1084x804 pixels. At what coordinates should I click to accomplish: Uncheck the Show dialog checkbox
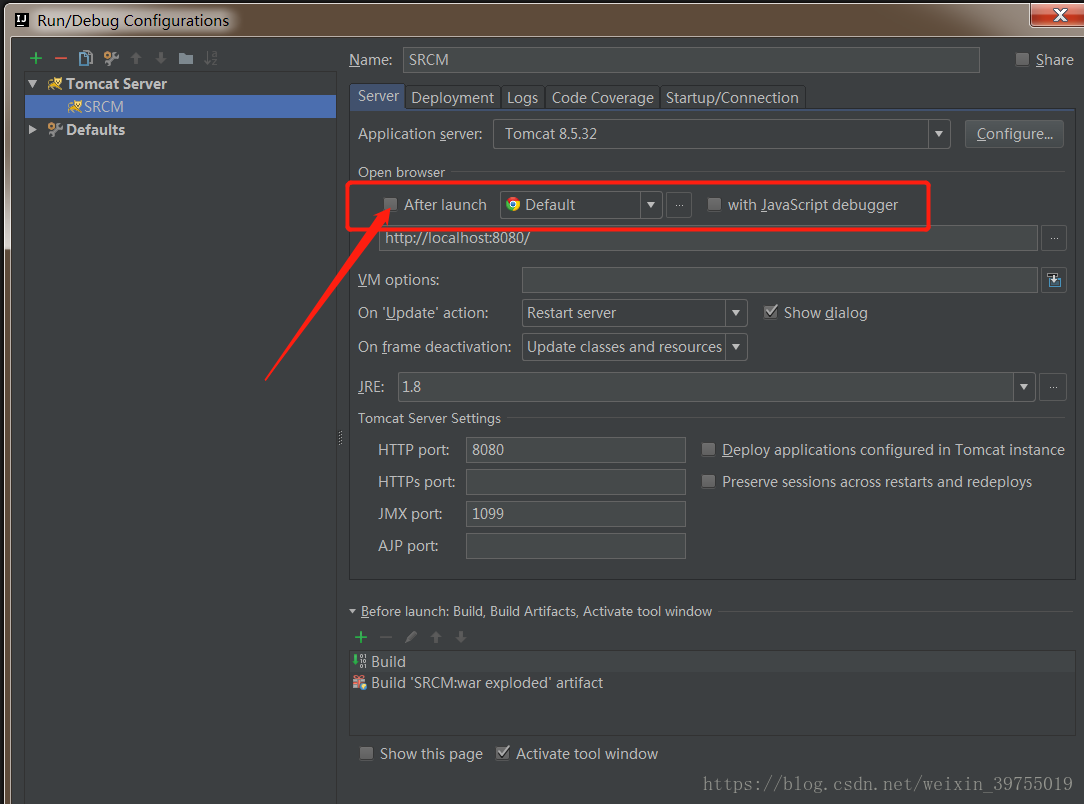(770, 312)
